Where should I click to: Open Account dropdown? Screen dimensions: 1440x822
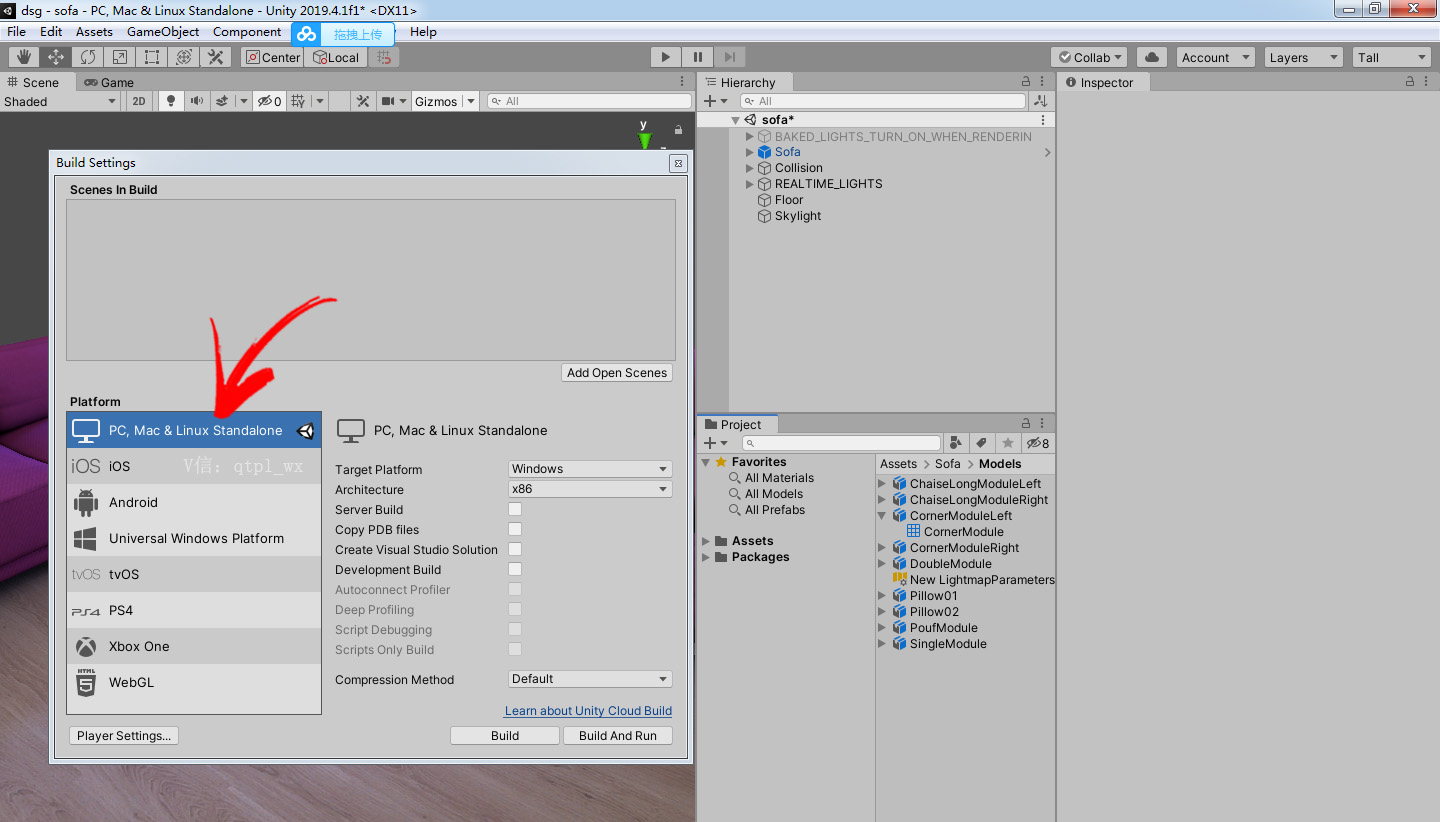[1215, 57]
